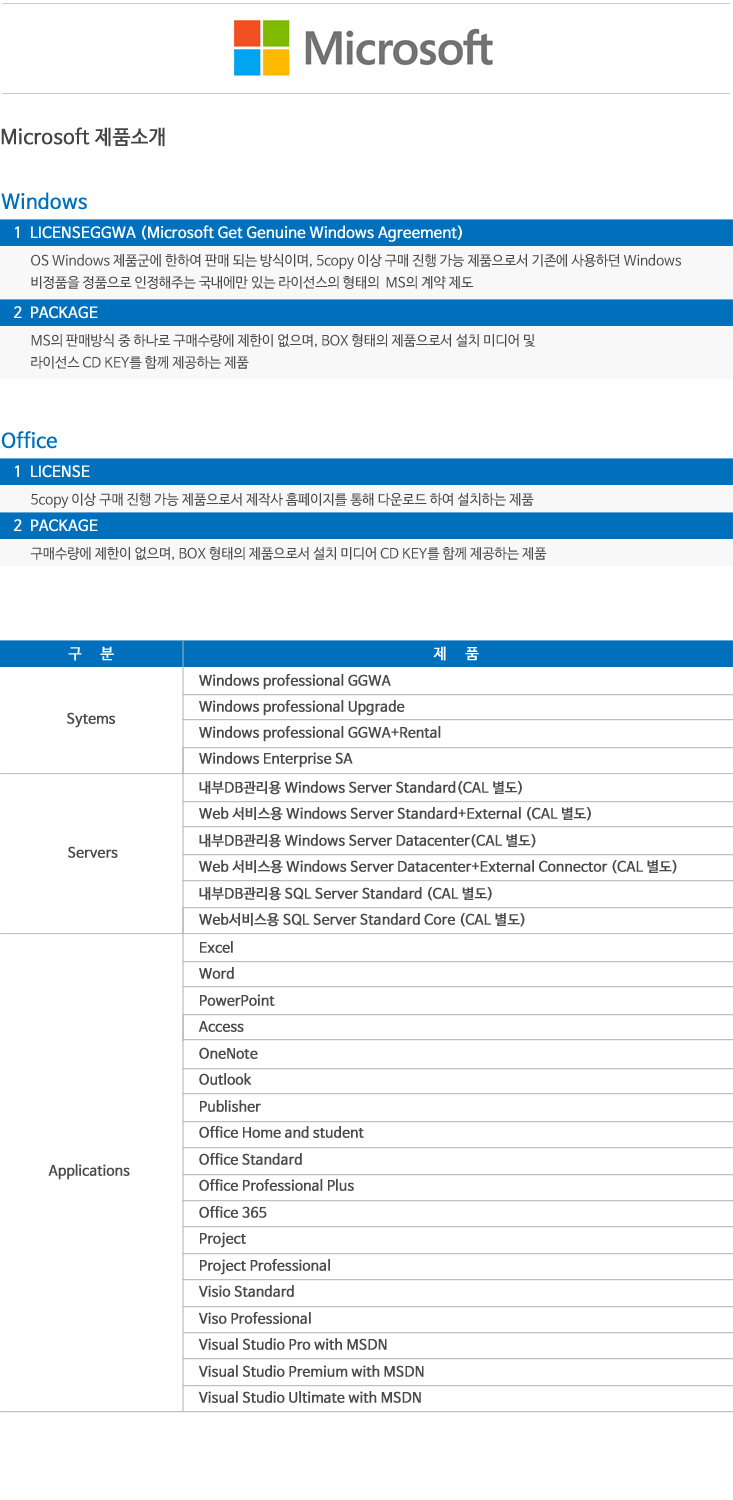Select Windows professional GGWA row
The width and height of the screenshot is (733, 1500).
click(x=294, y=681)
